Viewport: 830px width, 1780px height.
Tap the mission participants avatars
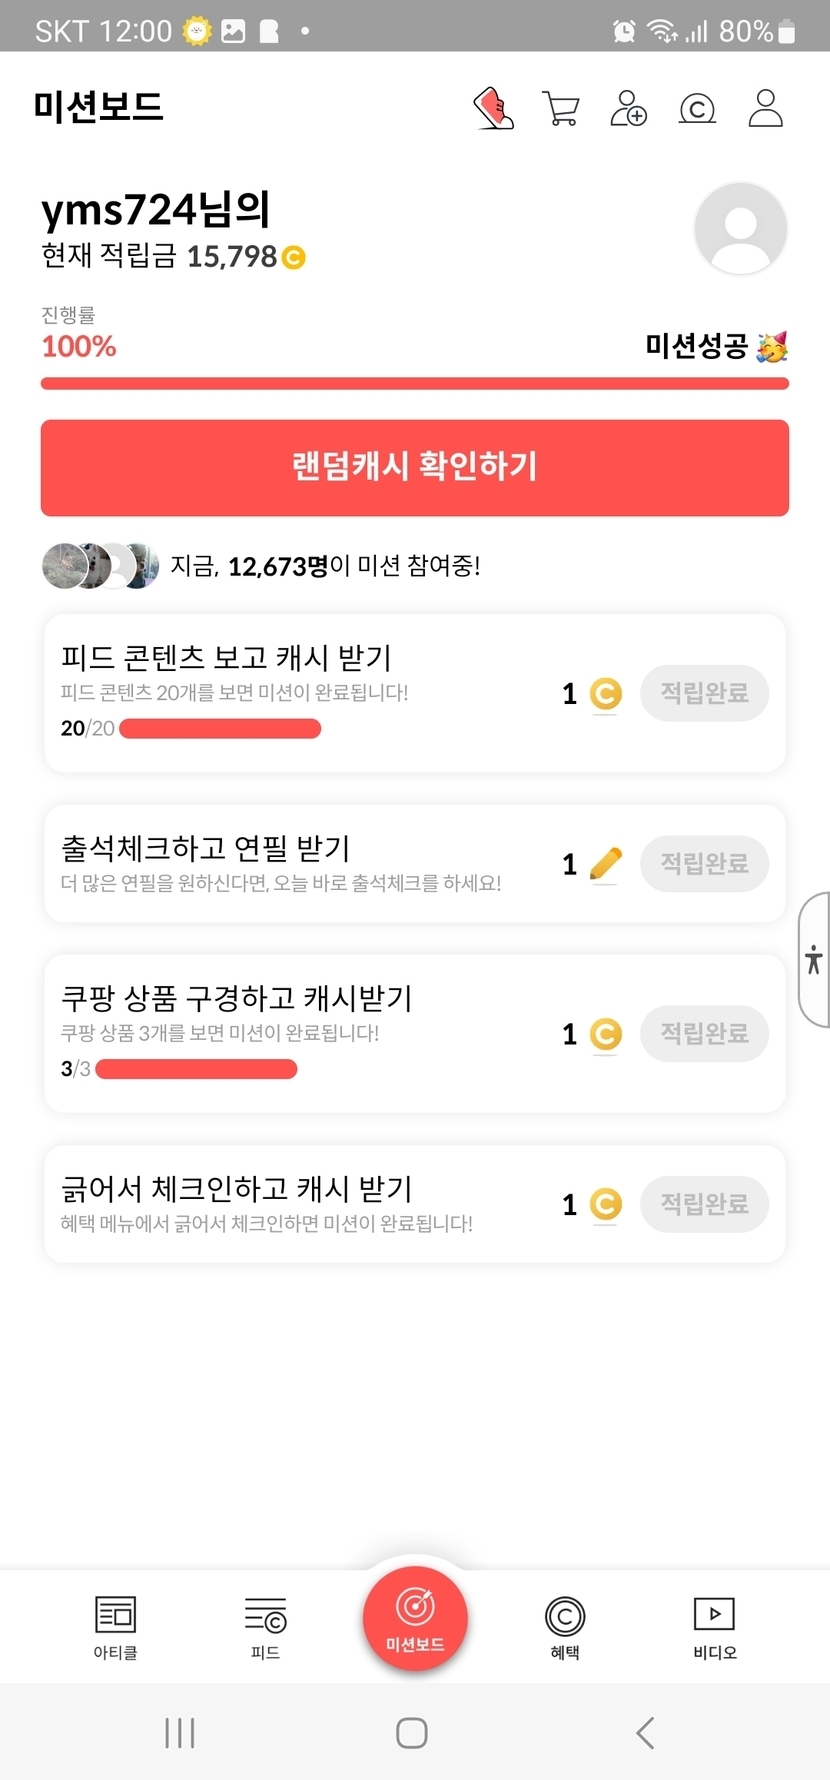(100, 566)
